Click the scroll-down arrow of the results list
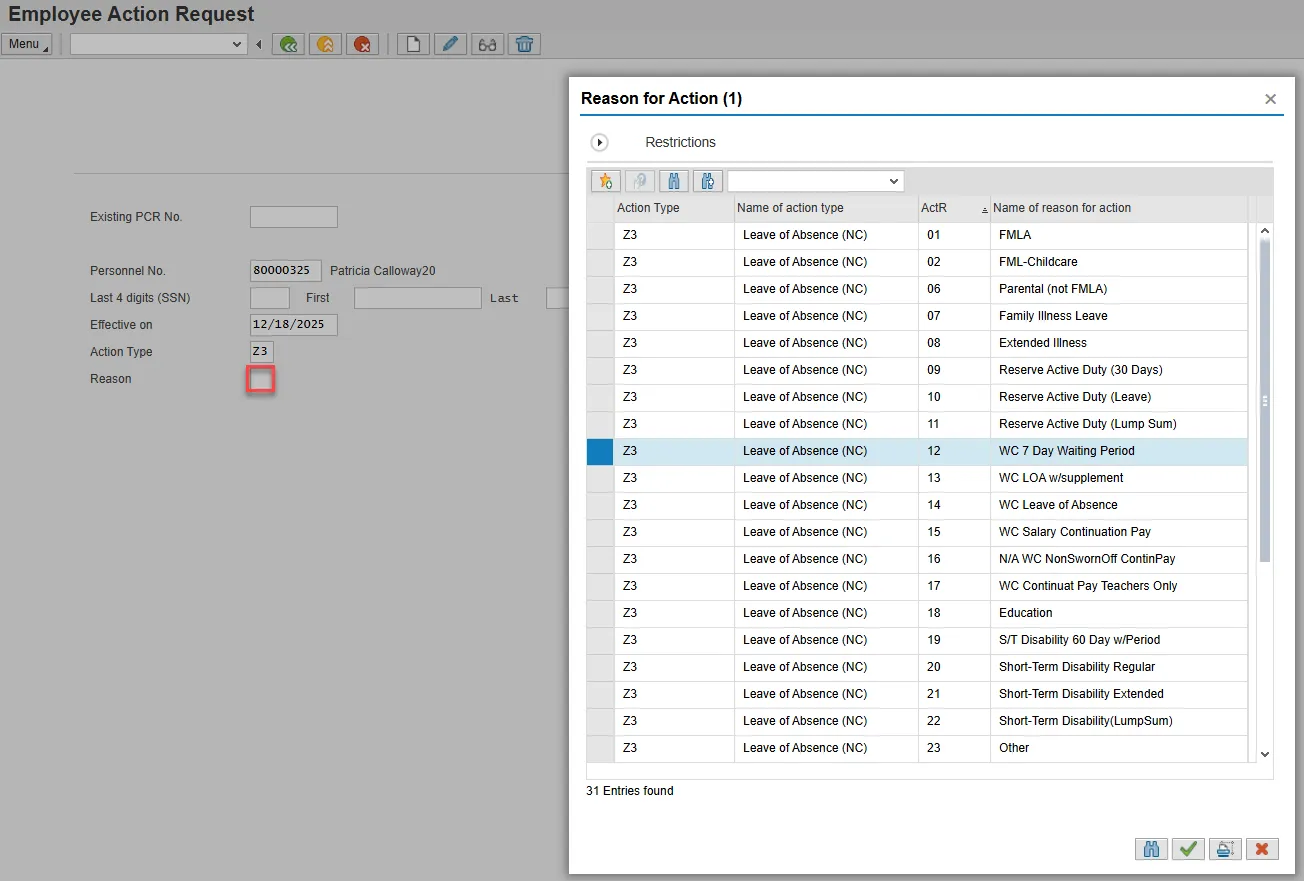This screenshot has width=1304, height=881. [x=1264, y=754]
